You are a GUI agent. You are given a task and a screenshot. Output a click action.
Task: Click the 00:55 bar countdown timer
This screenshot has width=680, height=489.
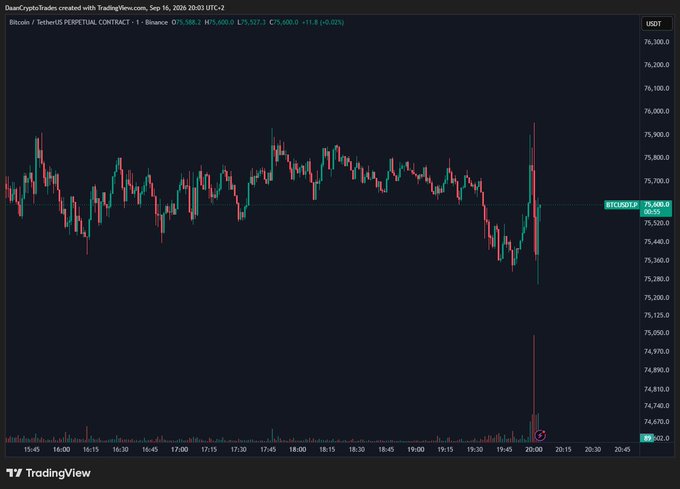(652, 212)
